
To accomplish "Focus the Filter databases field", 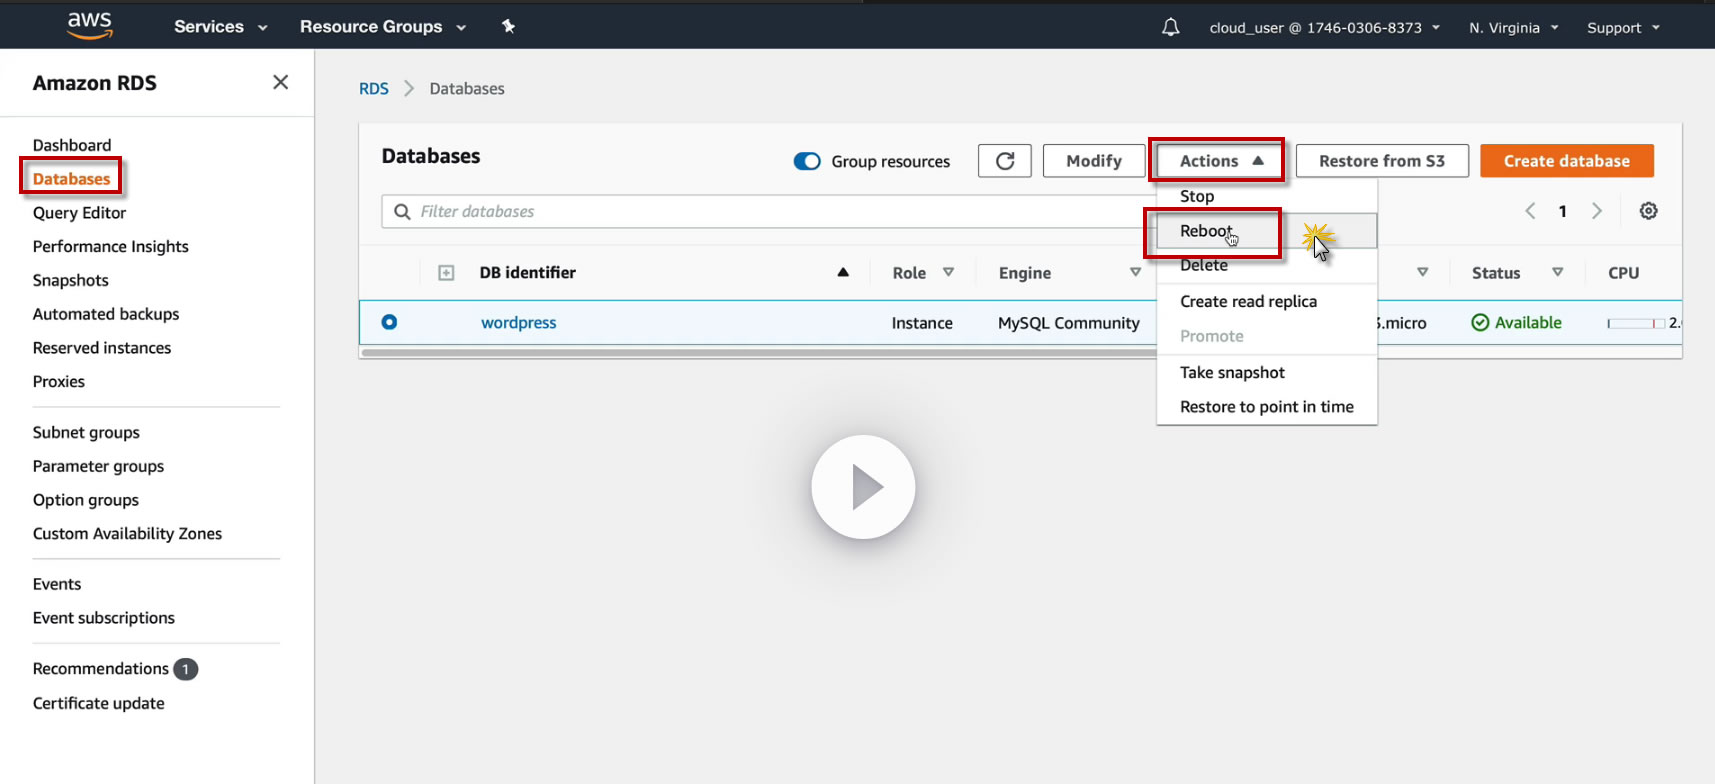I will click(768, 212).
